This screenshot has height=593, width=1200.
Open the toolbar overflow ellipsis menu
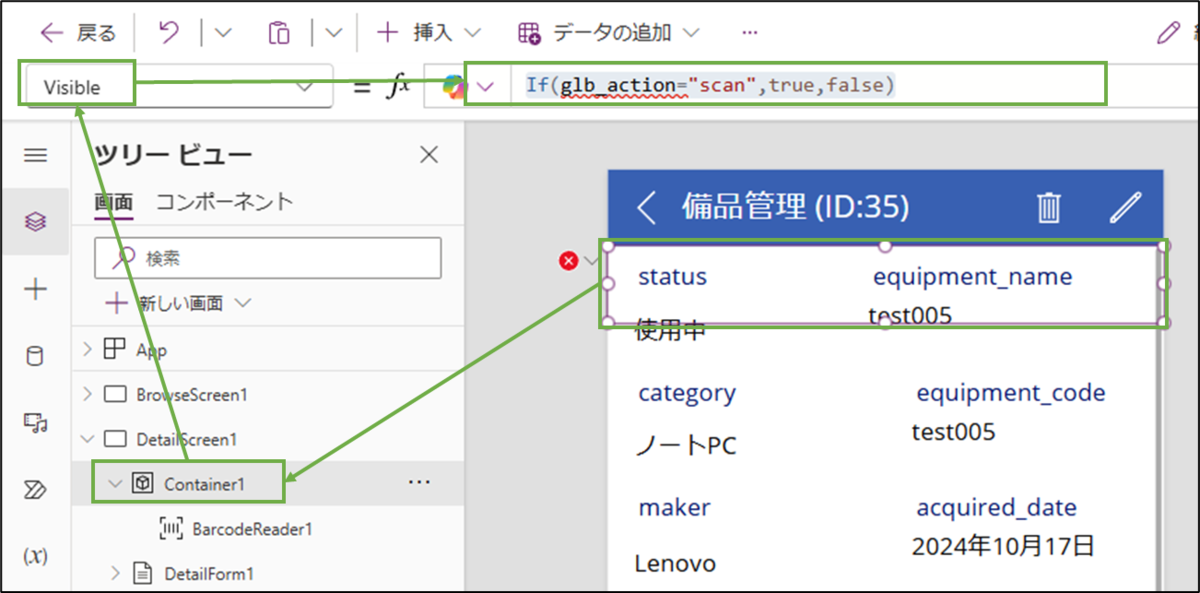click(x=750, y=33)
